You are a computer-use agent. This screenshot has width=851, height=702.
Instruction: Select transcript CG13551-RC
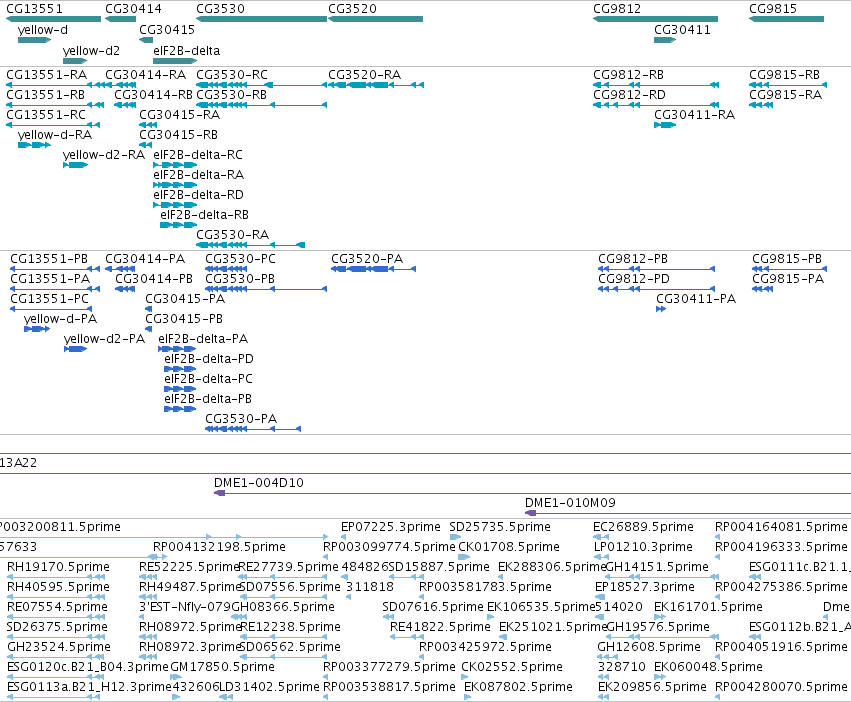click(x=53, y=125)
